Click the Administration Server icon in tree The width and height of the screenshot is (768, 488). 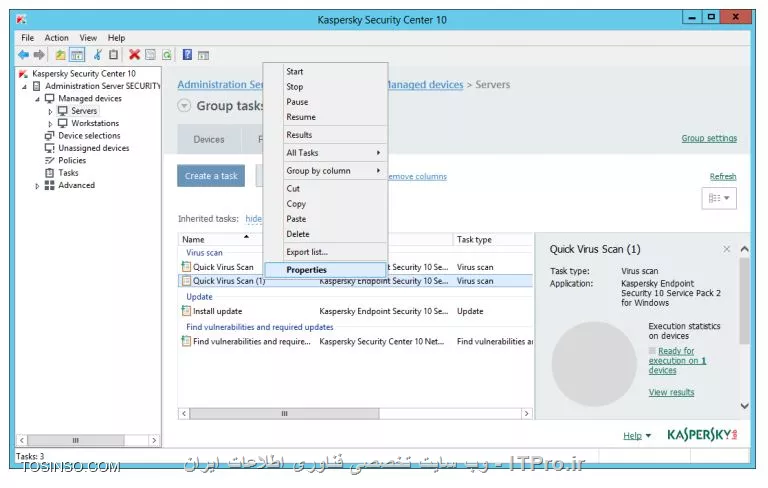pyautogui.click(x=36, y=86)
